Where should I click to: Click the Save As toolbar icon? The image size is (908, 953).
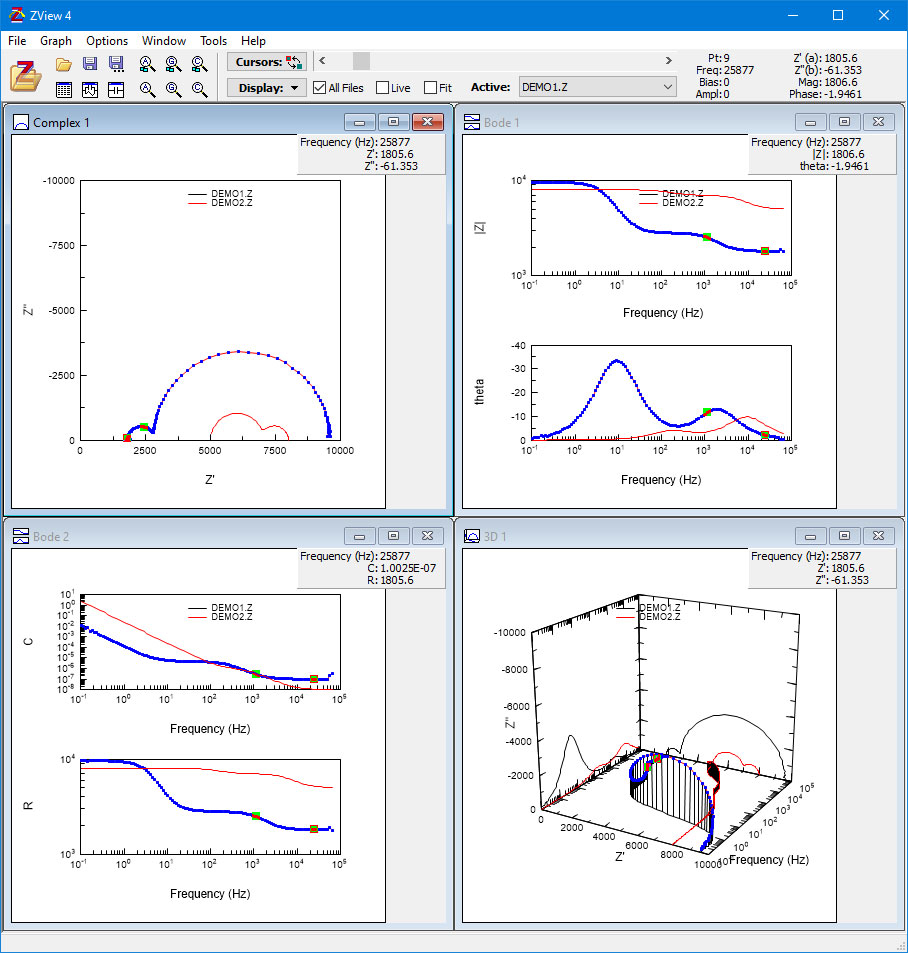[117, 64]
